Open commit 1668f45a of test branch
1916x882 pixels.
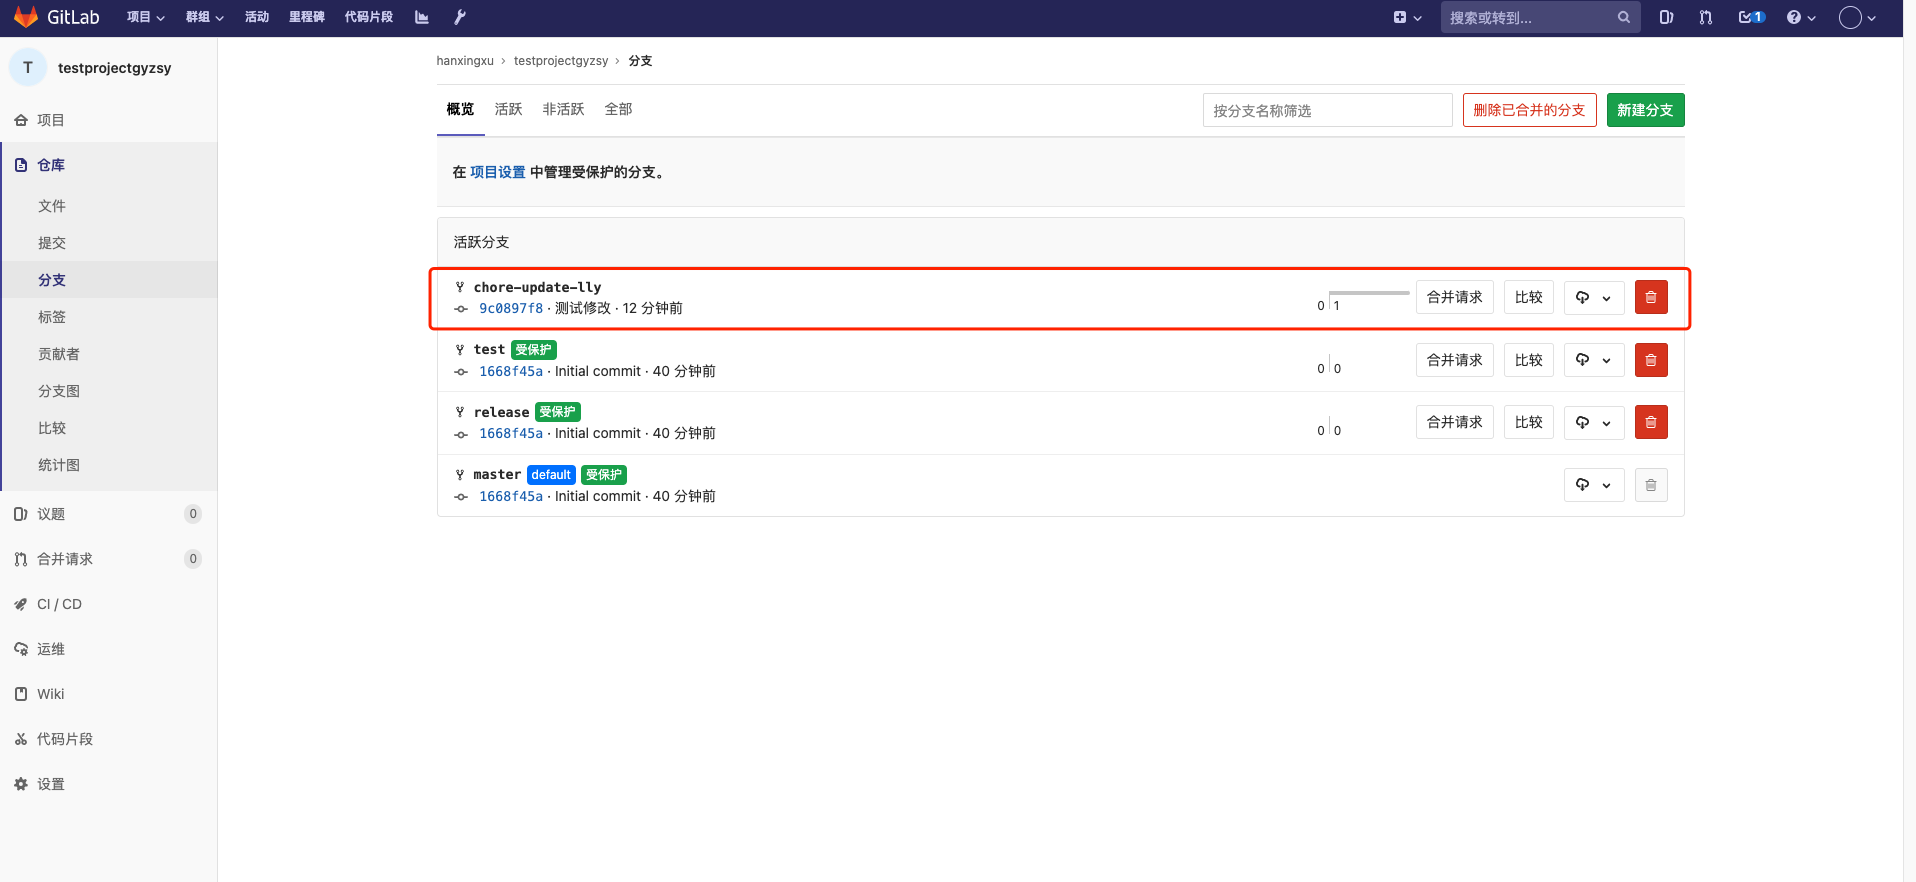tap(511, 371)
